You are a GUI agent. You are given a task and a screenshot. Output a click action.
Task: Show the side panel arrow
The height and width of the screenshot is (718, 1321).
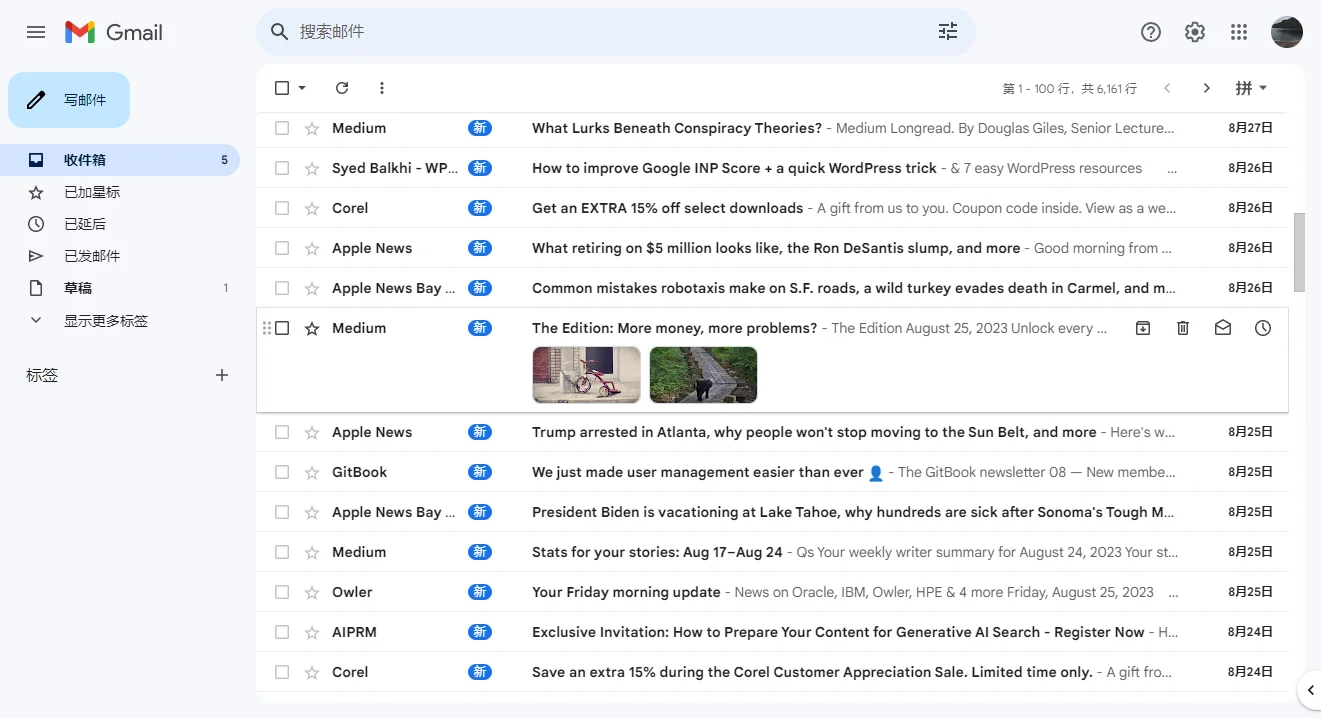(1309, 690)
